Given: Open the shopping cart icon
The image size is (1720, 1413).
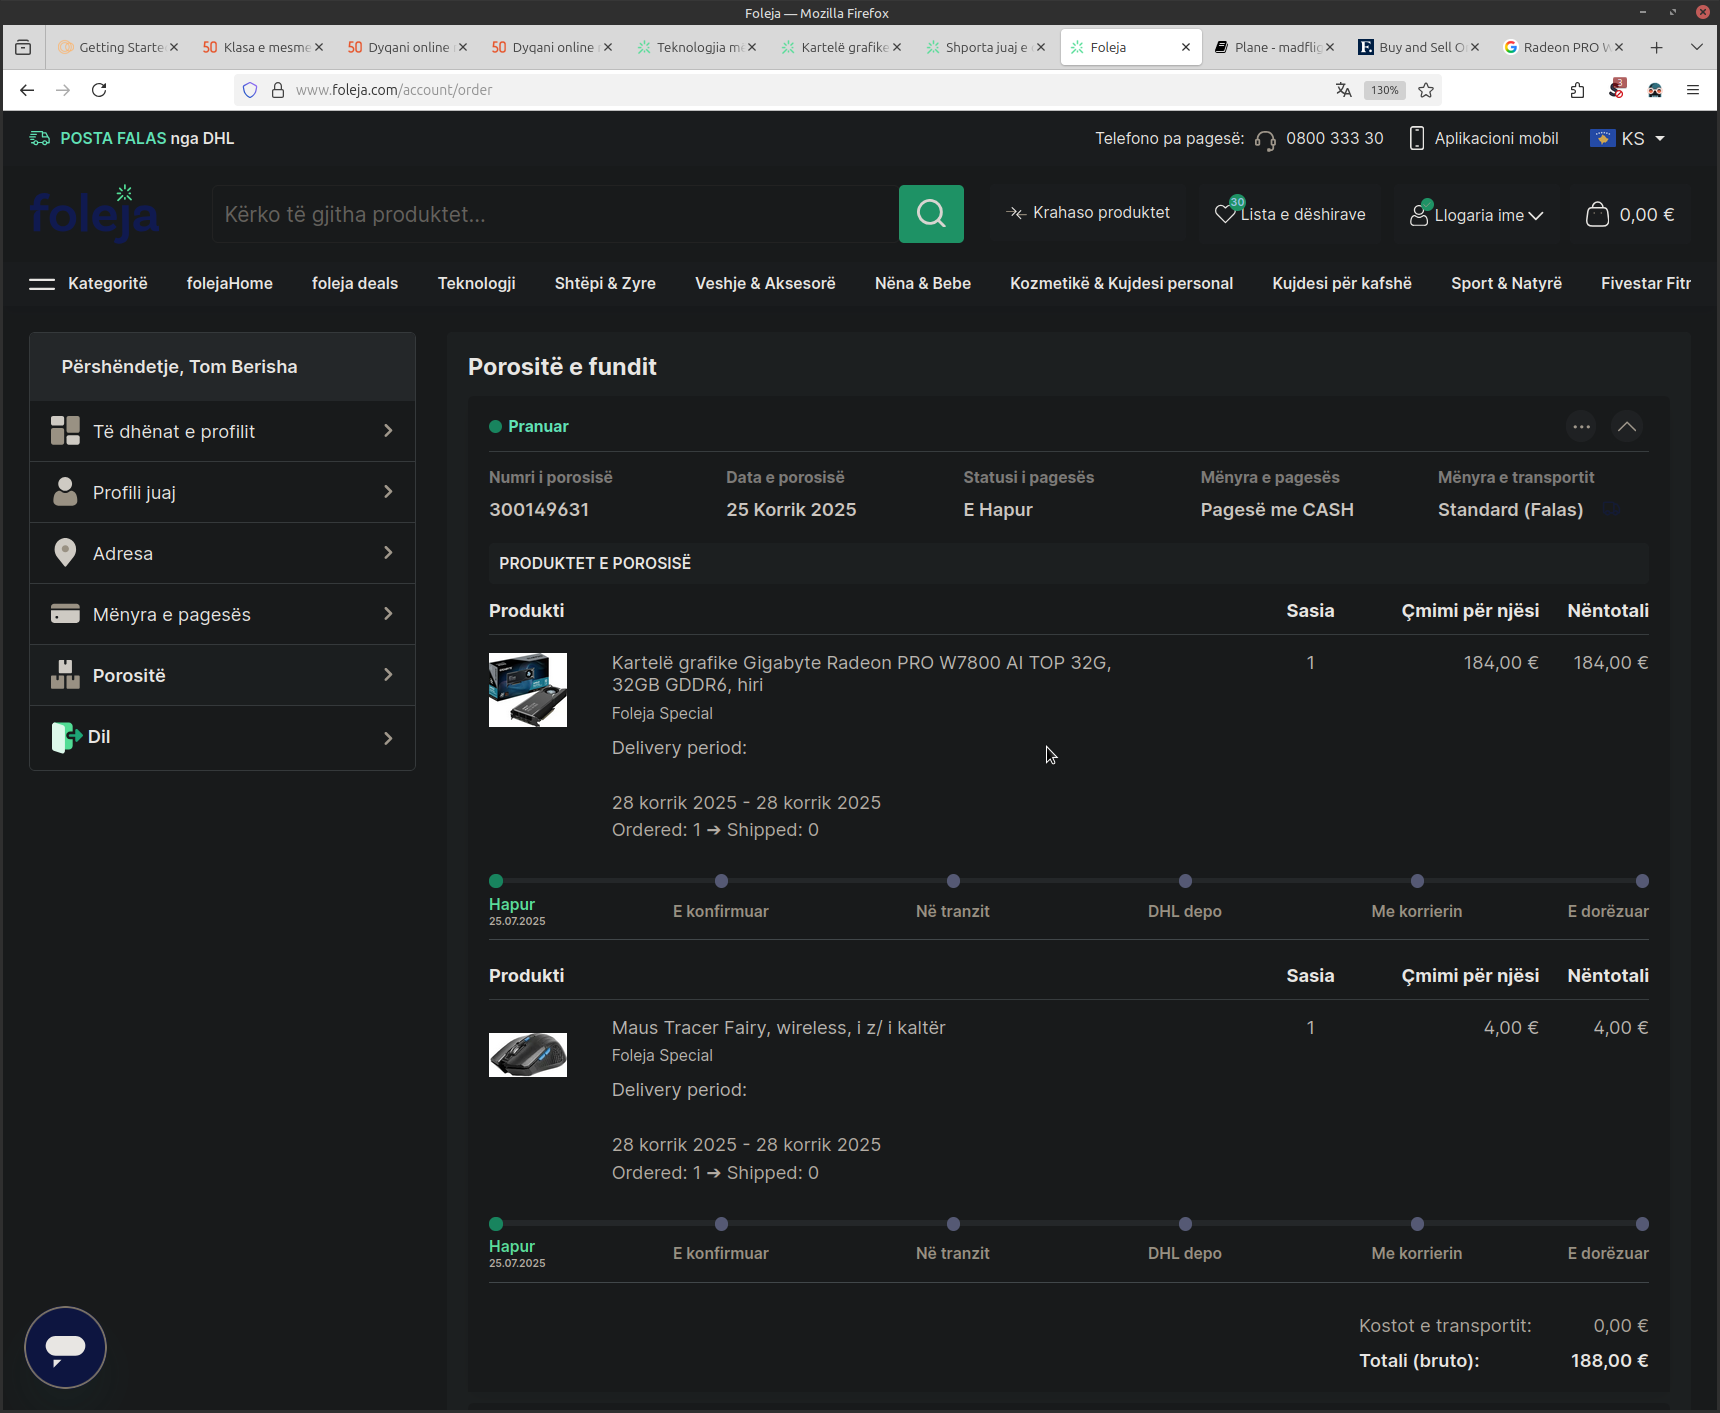Looking at the screenshot, I should tap(1597, 214).
